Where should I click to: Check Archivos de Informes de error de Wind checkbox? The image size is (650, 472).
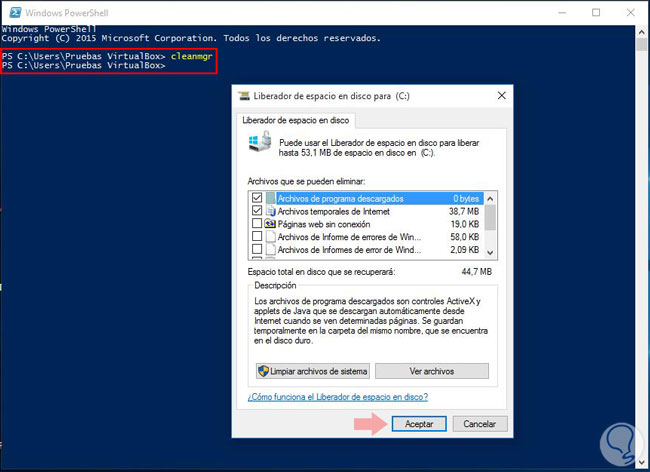click(257, 249)
